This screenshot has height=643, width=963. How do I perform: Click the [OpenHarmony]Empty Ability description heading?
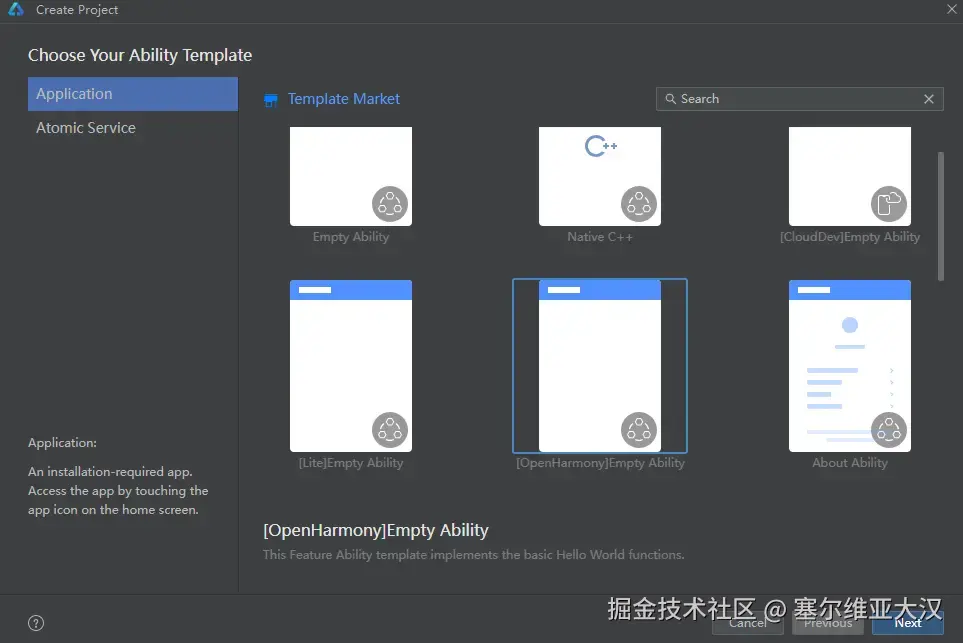(376, 530)
